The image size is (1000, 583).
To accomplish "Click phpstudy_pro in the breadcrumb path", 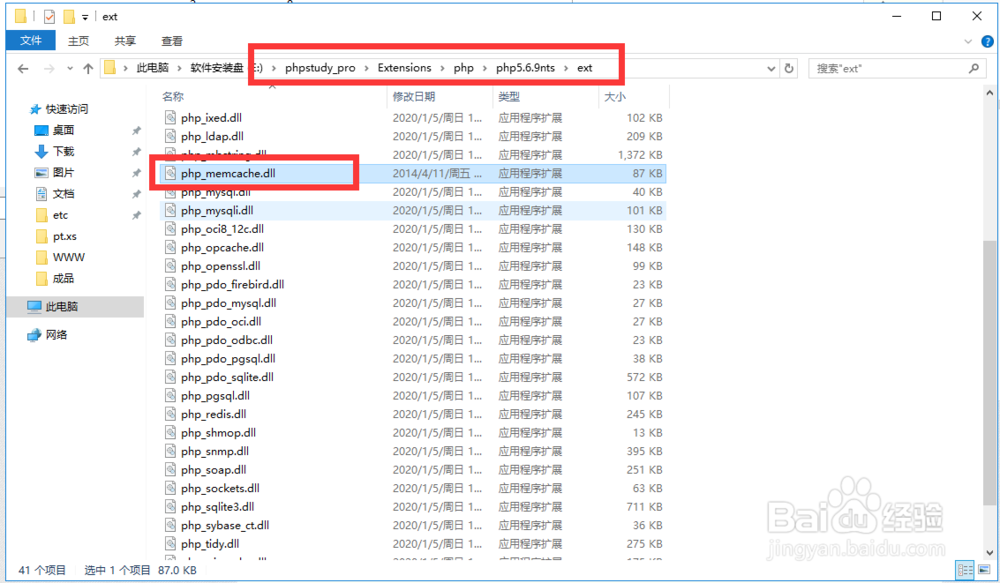I will [320, 68].
